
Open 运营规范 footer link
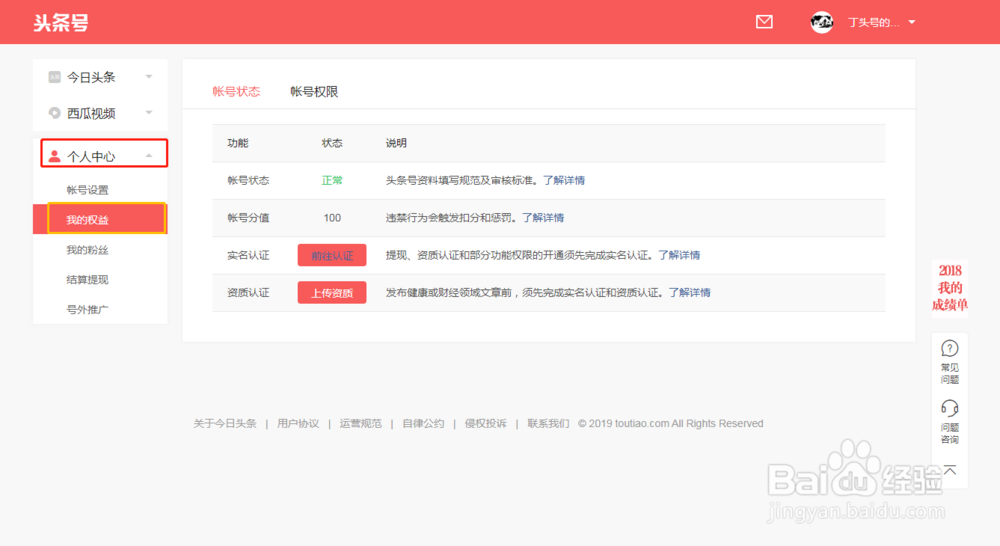(360, 424)
